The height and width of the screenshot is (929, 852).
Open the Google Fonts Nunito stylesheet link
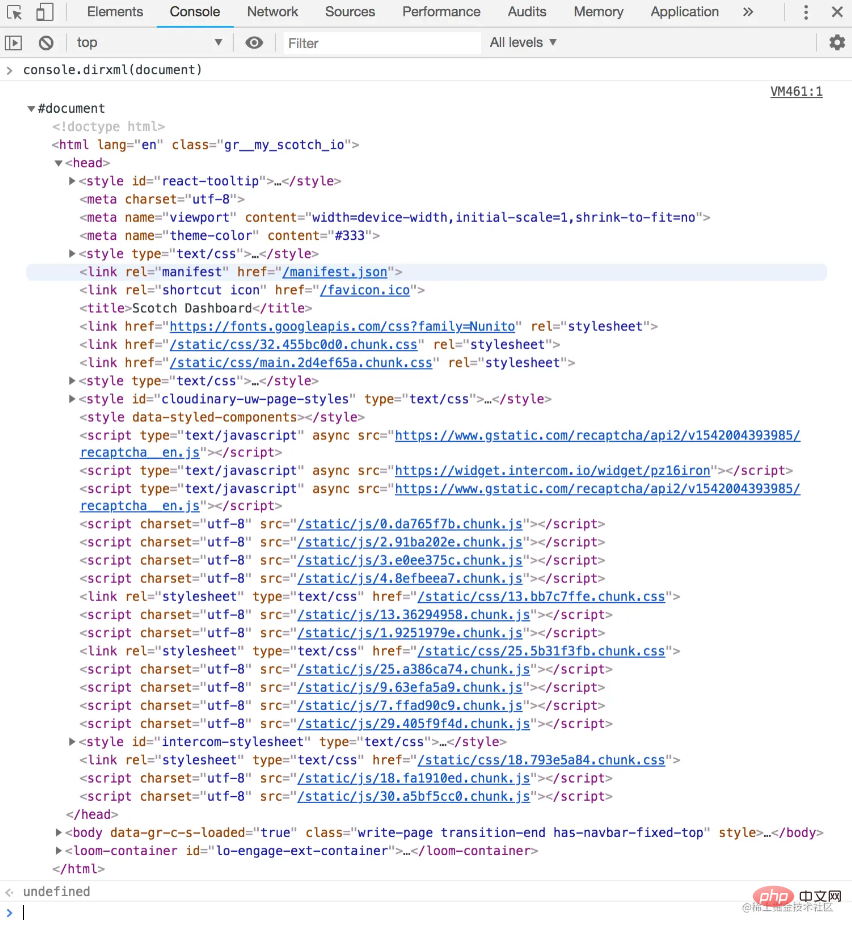point(342,326)
